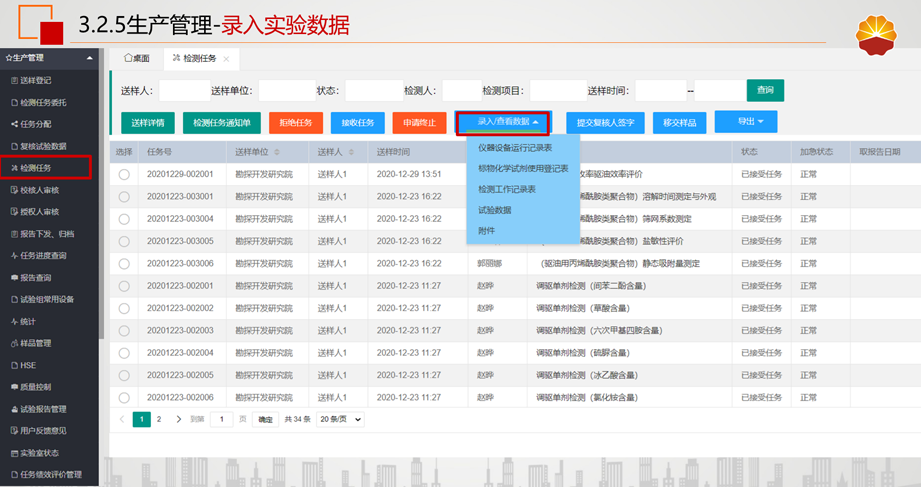Choose 试验数据 from dropdown menu
Viewport: 921px width, 487px height.
point(494,210)
